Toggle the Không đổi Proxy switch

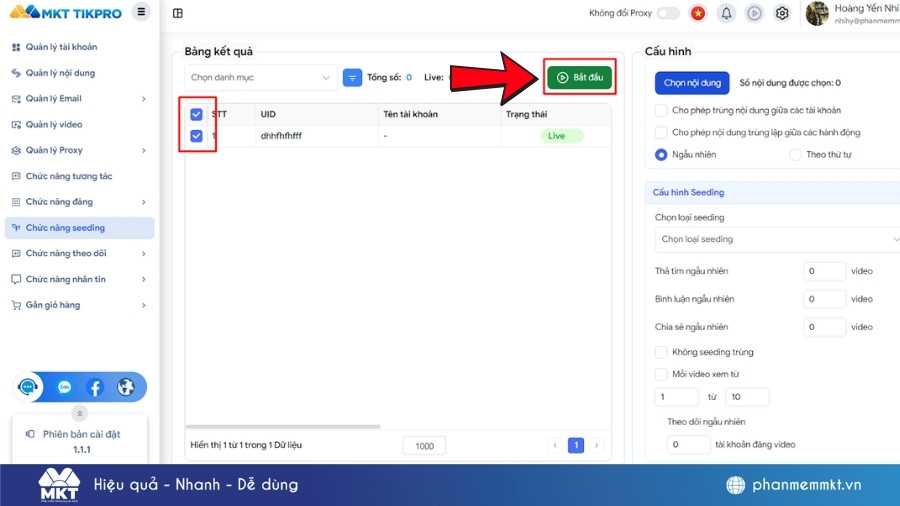tap(668, 13)
